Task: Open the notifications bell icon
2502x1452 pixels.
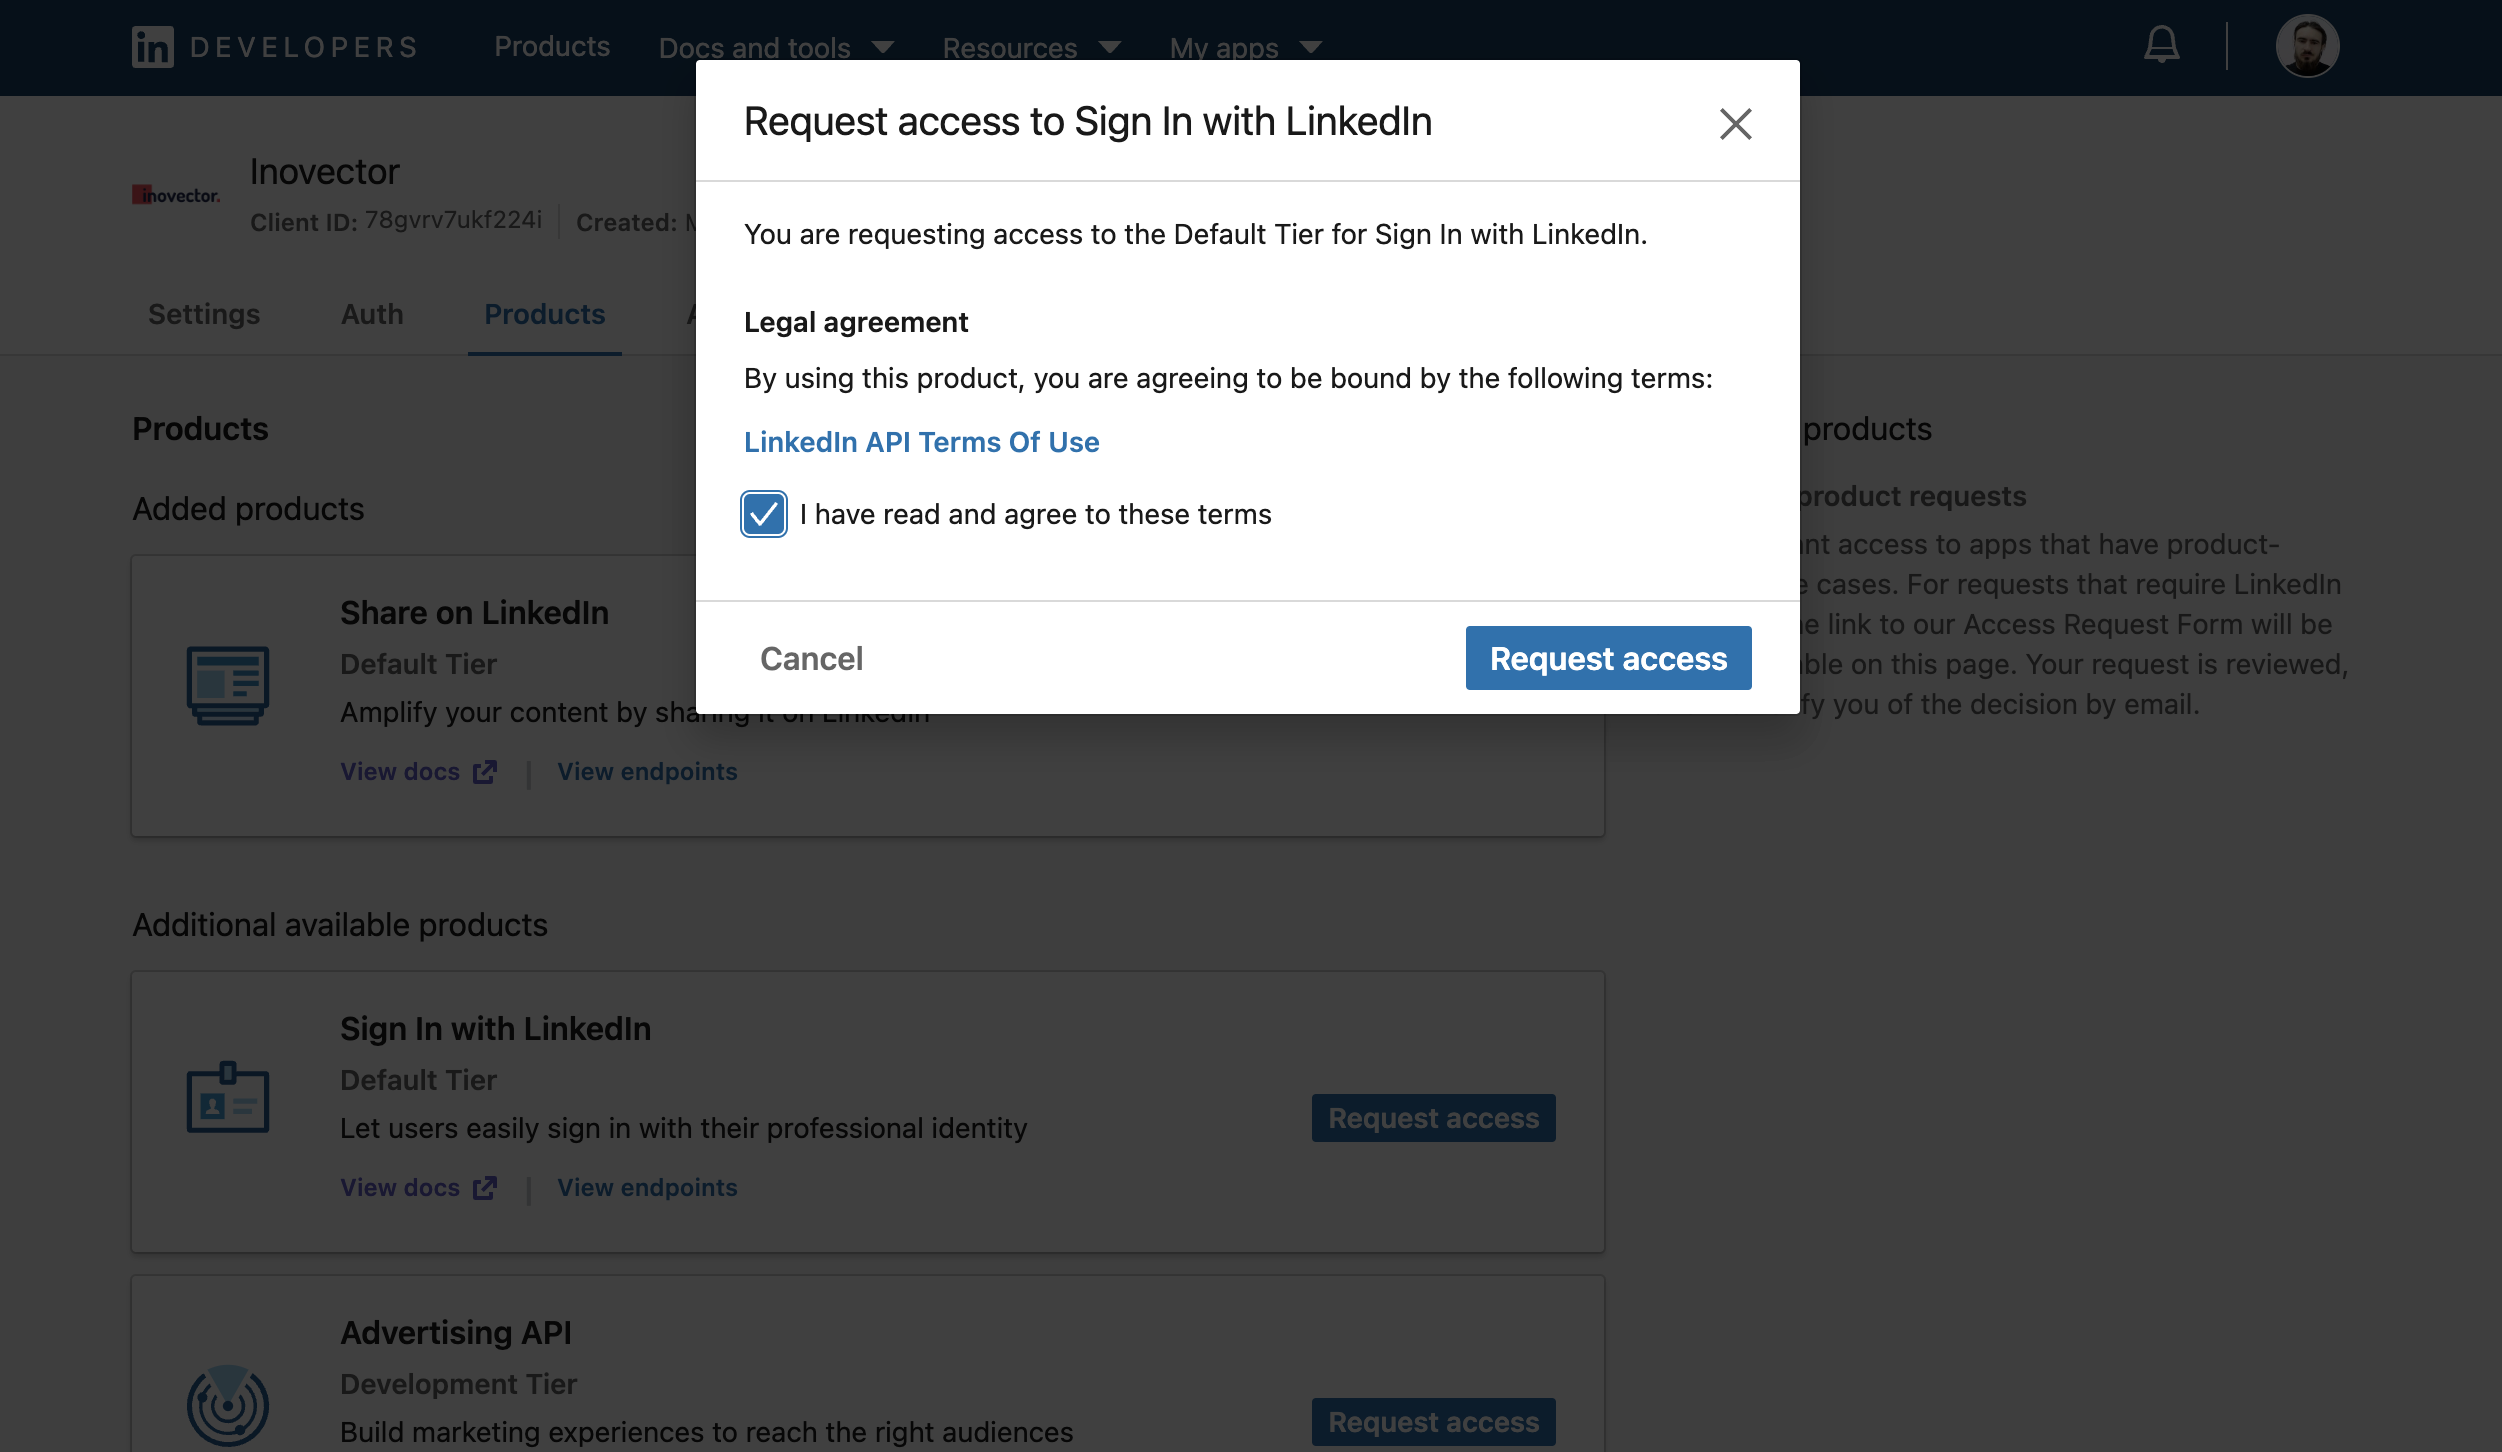Action: 2161,45
